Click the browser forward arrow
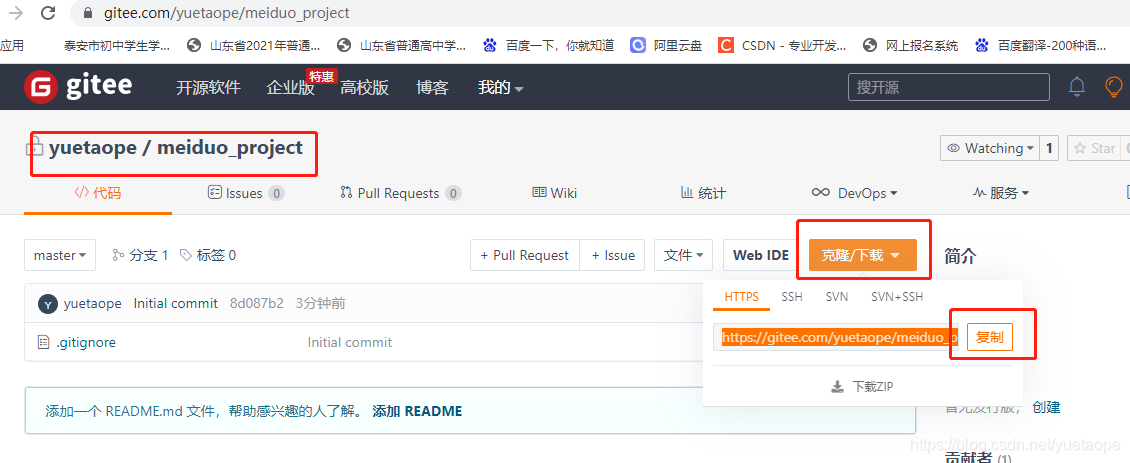The image size is (1130, 463). 16,12
